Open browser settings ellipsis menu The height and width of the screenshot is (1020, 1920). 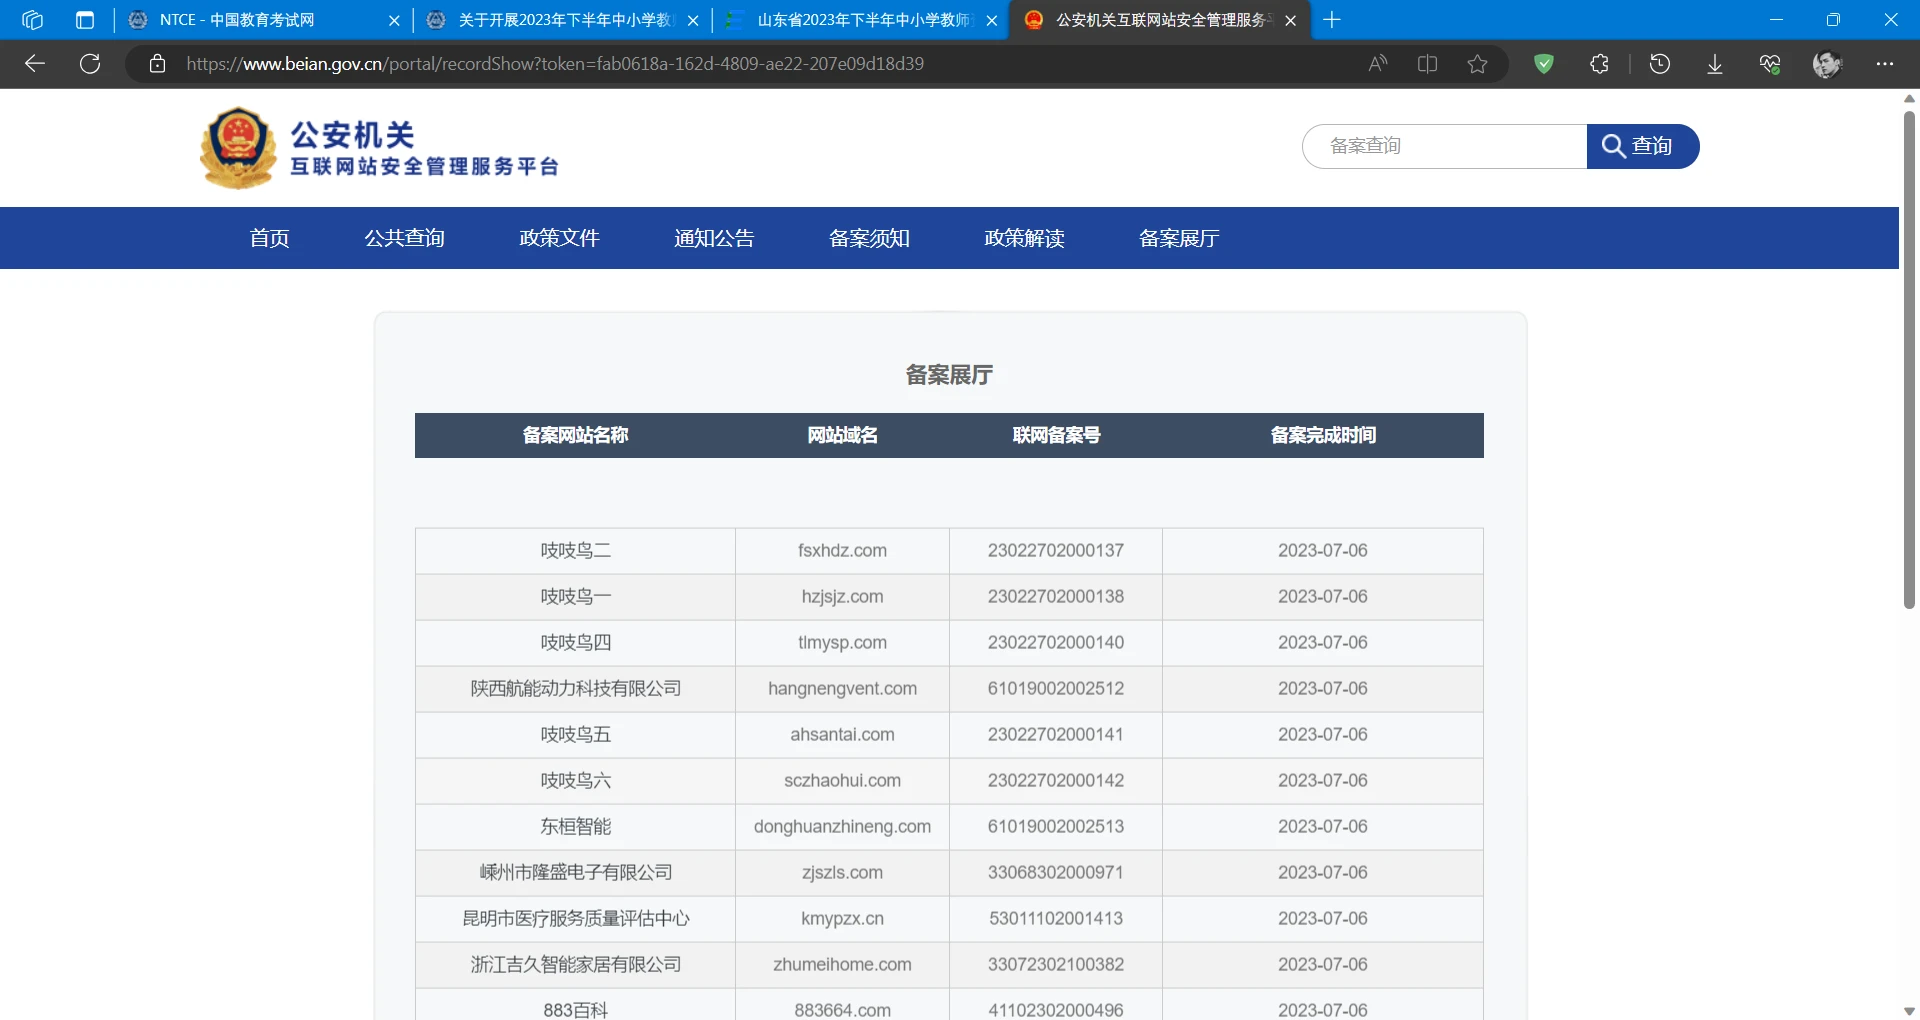coord(1885,64)
